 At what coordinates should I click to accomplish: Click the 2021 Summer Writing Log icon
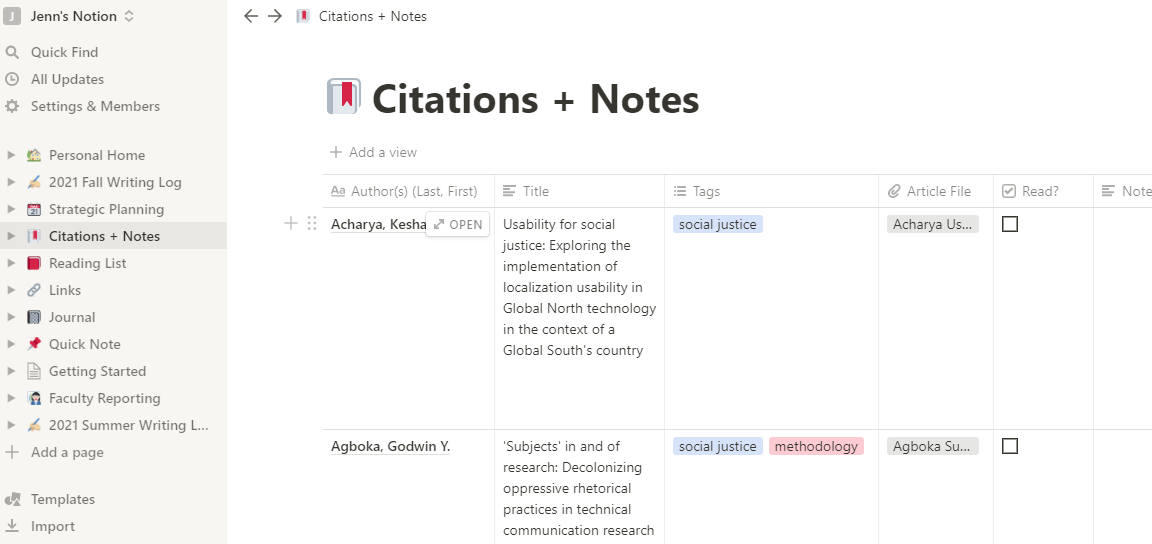(34, 426)
